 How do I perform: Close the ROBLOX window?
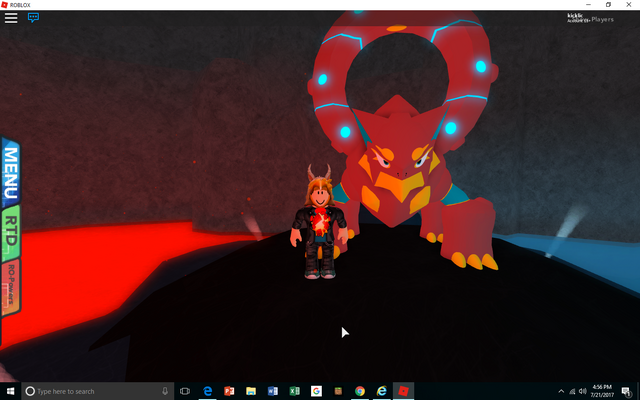point(629,5)
